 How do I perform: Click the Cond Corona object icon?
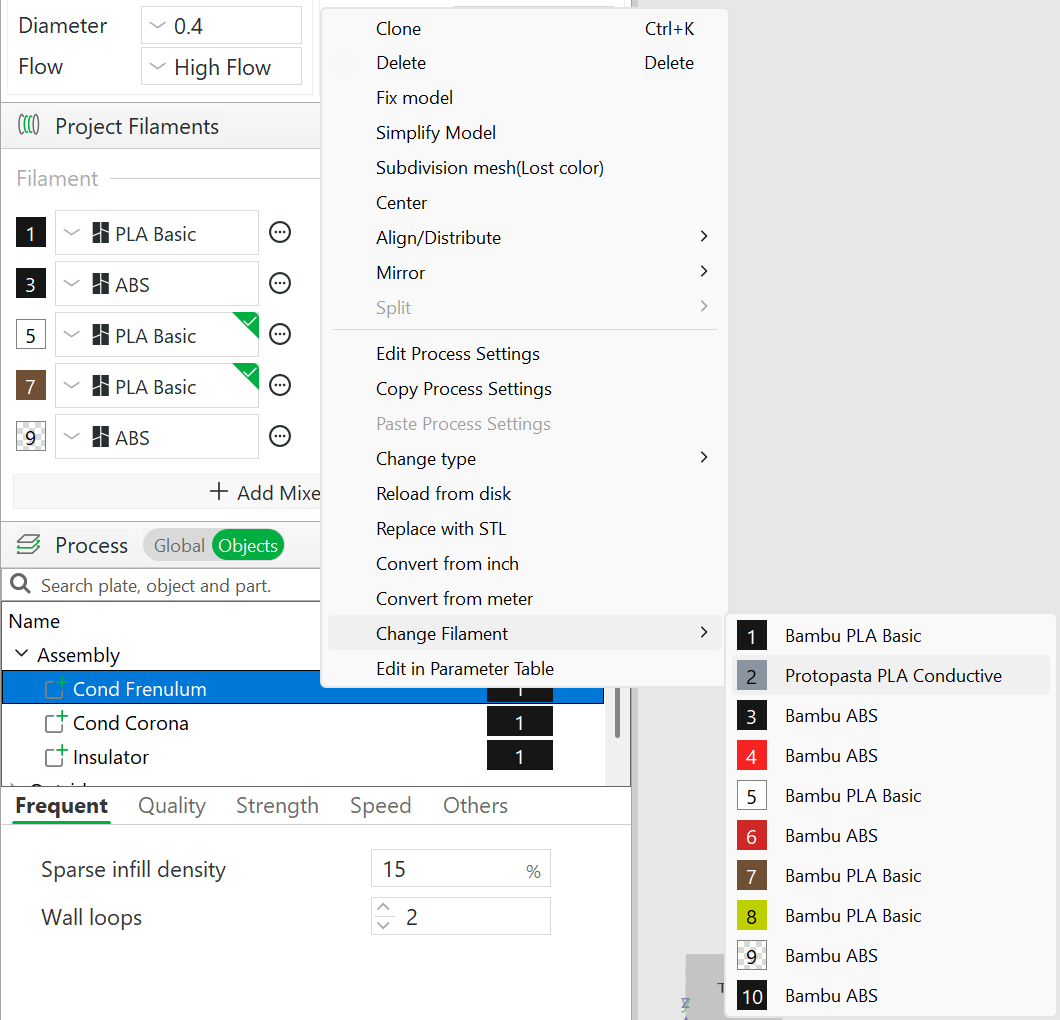56,722
